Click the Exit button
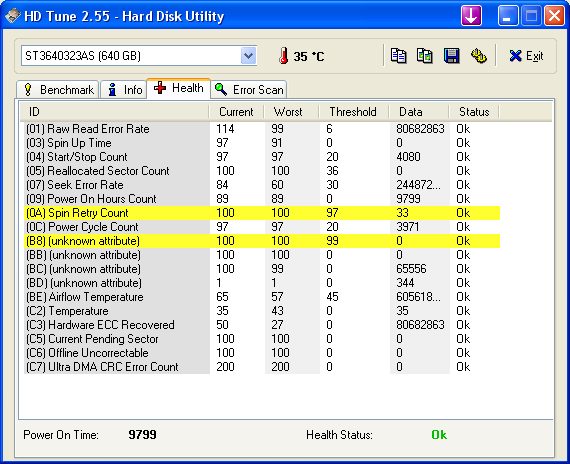Image resolution: width=570 pixels, height=464 pixels. [x=526, y=56]
